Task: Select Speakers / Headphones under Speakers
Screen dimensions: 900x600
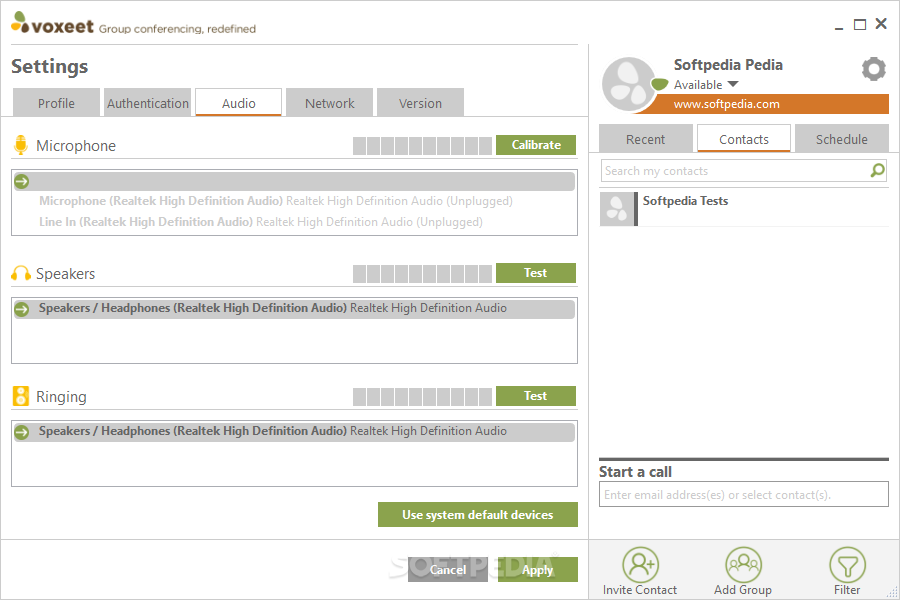Action: tap(294, 308)
